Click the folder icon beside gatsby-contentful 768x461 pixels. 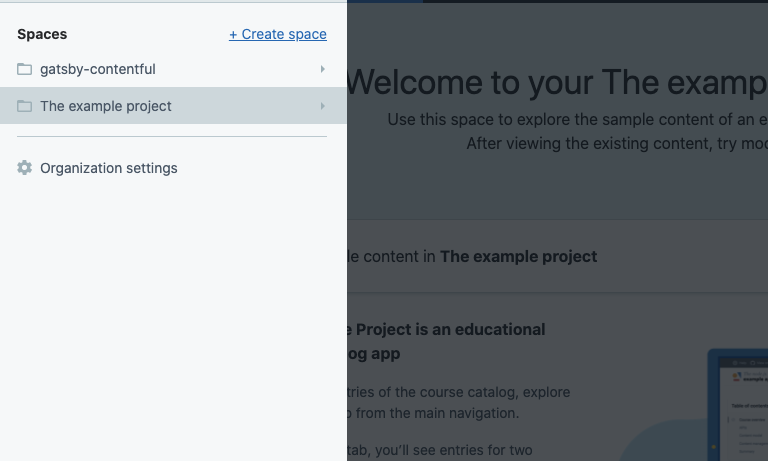(x=24, y=69)
